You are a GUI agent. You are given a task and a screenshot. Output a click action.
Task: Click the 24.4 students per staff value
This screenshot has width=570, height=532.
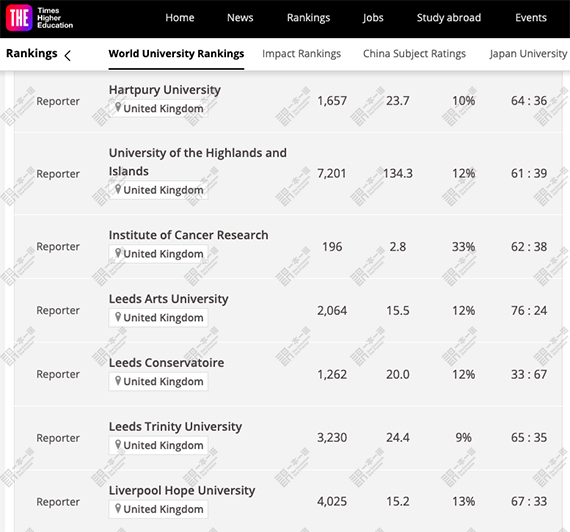398,437
